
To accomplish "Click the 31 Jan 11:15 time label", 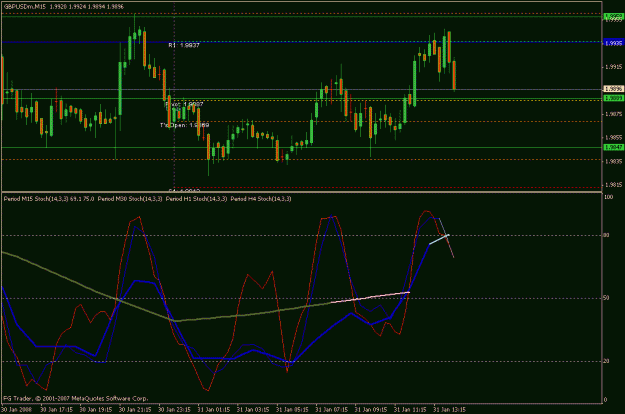I will pyautogui.click(x=410, y=410).
